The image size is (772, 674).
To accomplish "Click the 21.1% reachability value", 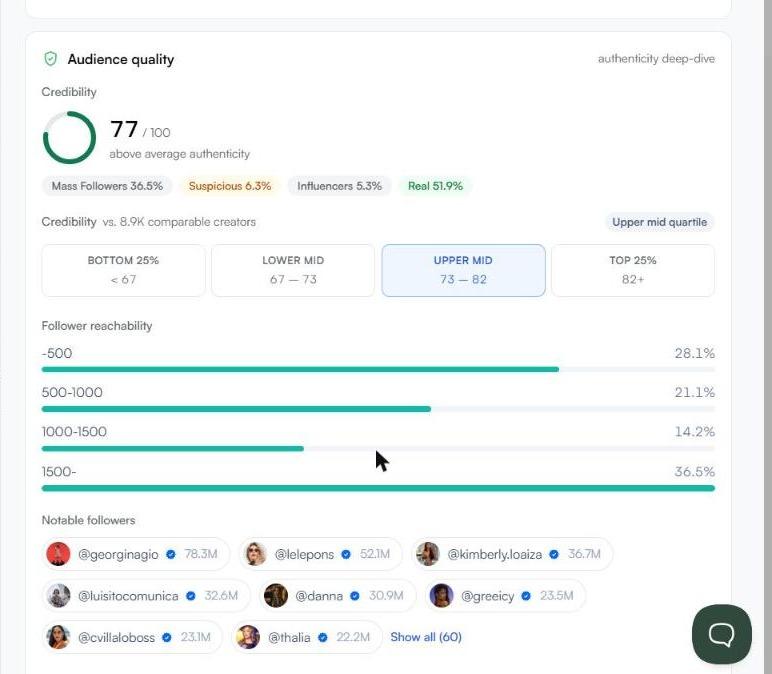I will (x=694, y=392).
